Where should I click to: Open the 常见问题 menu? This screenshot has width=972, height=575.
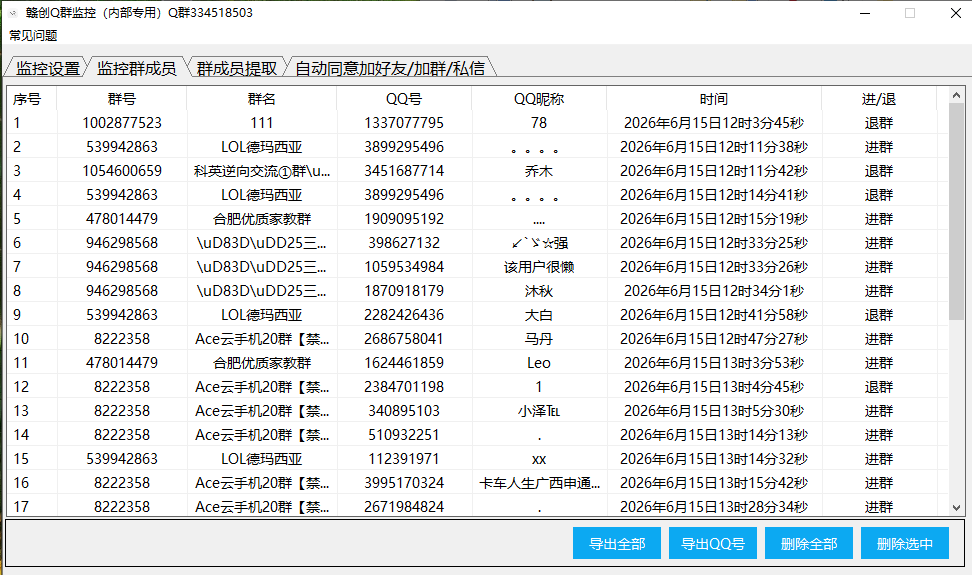point(33,35)
